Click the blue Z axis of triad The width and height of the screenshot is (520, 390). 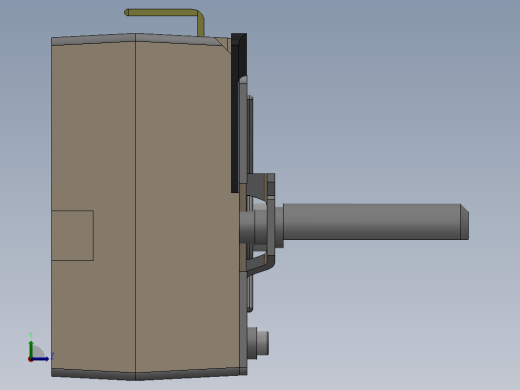tap(40, 359)
